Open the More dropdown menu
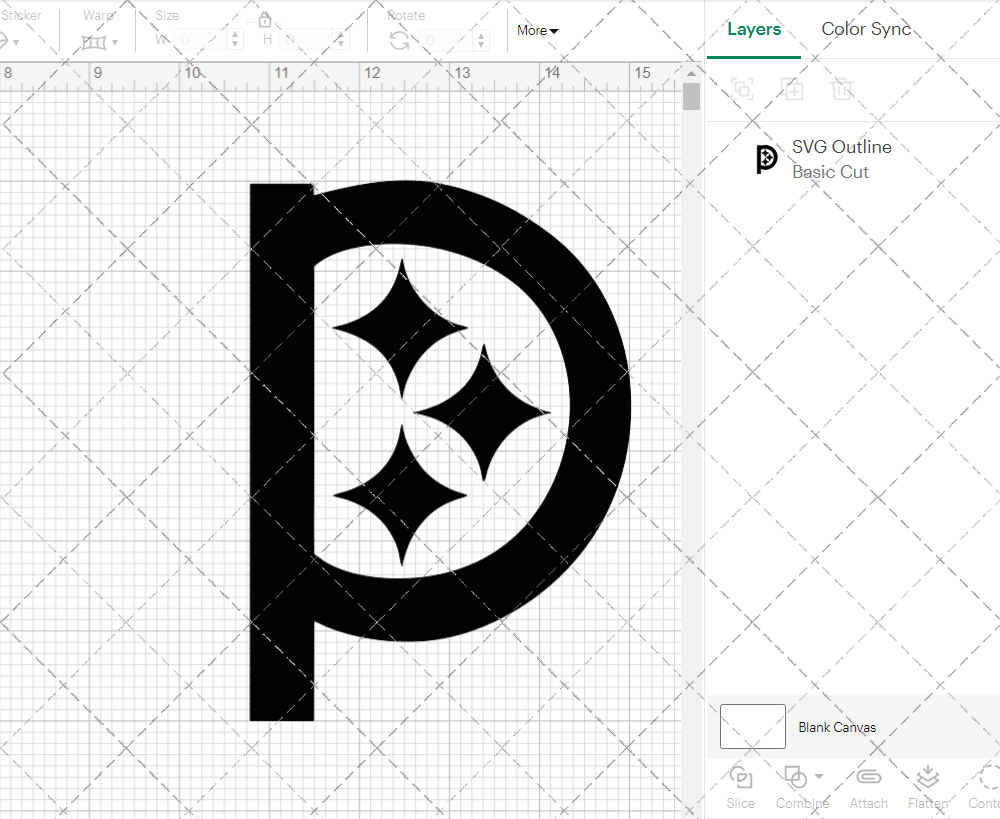The width and height of the screenshot is (1000, 819). 538,30
